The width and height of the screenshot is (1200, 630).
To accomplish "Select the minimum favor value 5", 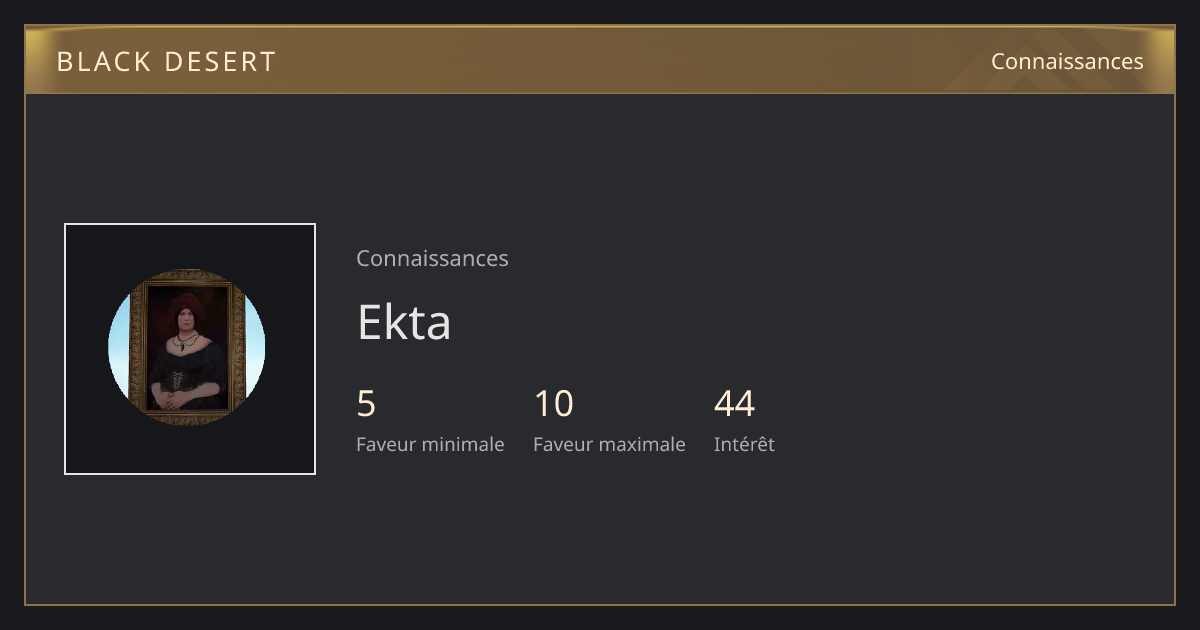I will click(366, 404).
